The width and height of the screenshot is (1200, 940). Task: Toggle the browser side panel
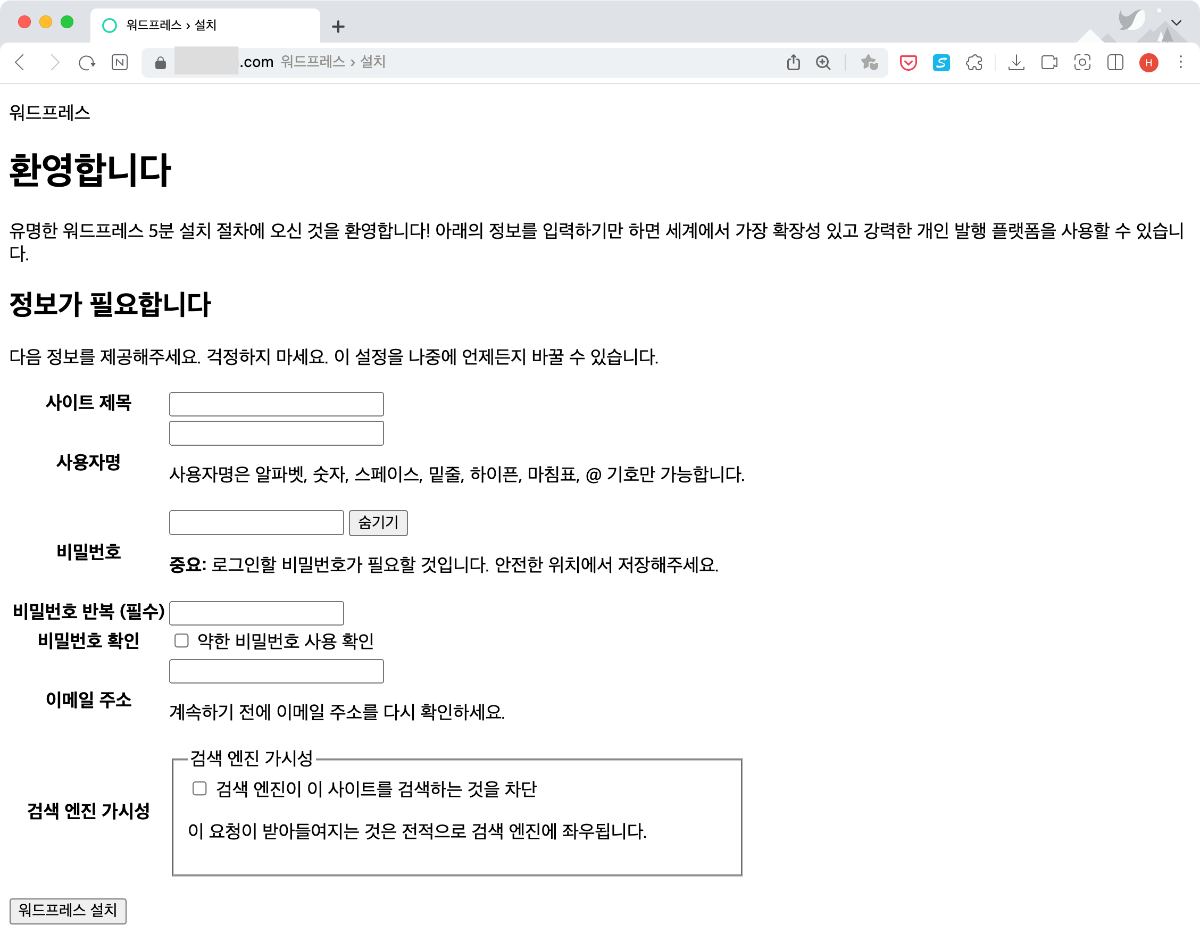[1115, 62]
